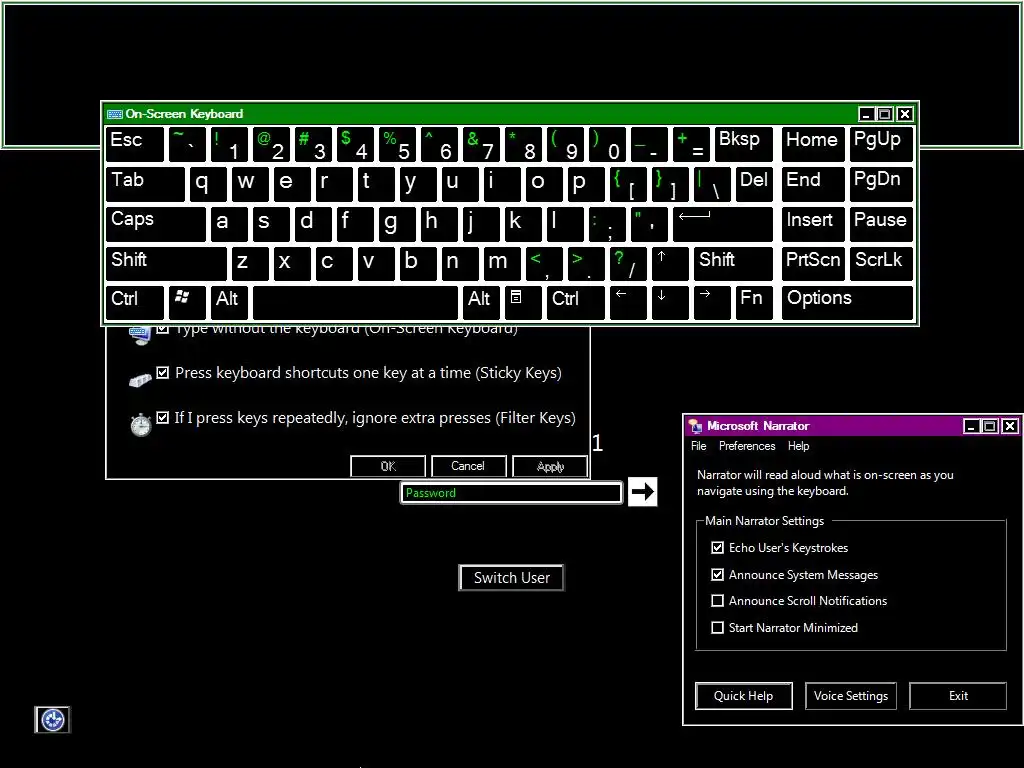Click the @ 2 key on the keyboard
Image resolution: width=1024 pixels, height=768 pixels.
coord(271,144)
